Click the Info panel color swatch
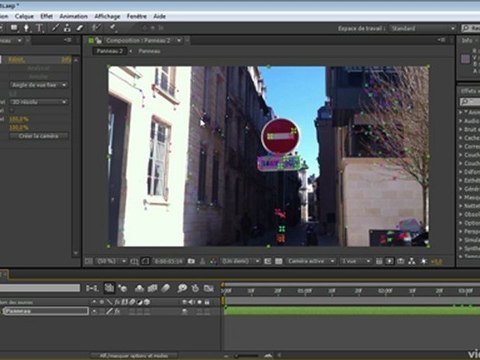Viewport: 480px width, 360px height. [465, 59]
